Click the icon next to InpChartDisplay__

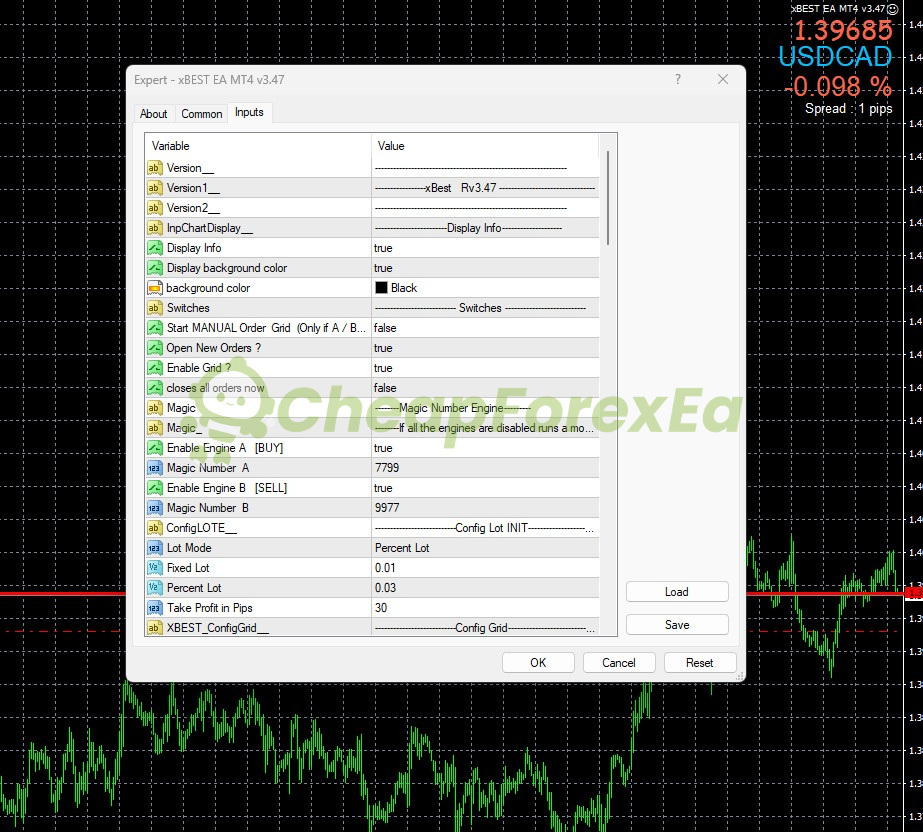pyautogui.click(x=154, y=228)
